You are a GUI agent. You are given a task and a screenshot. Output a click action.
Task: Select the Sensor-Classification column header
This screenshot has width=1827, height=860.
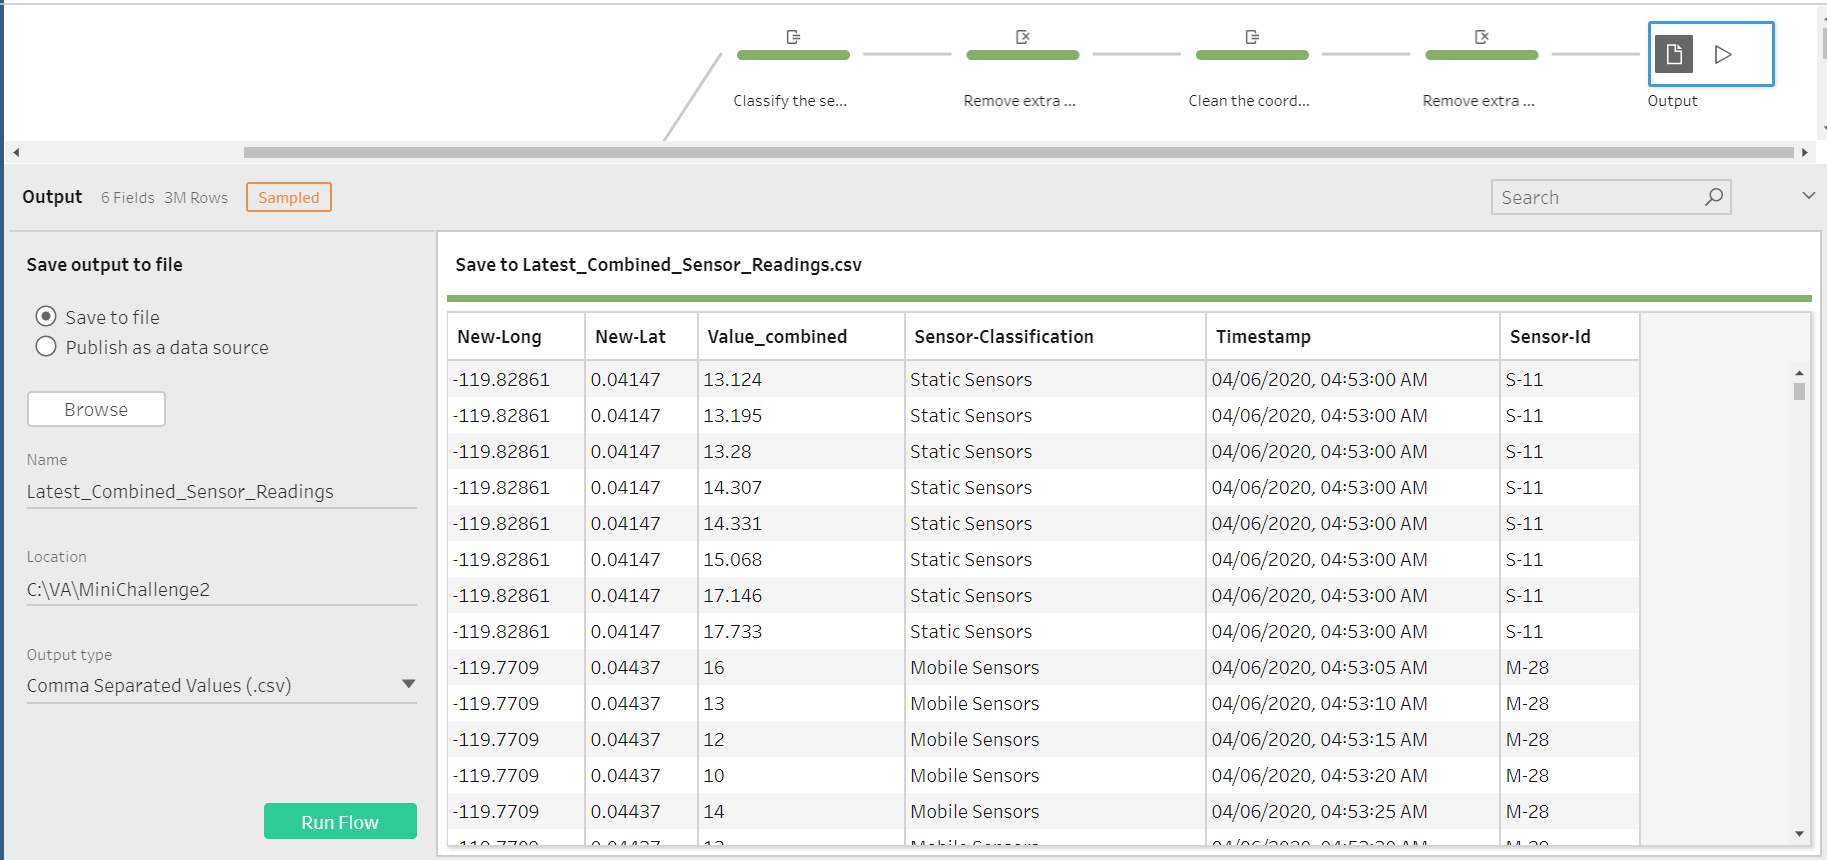pos(1055,337)
